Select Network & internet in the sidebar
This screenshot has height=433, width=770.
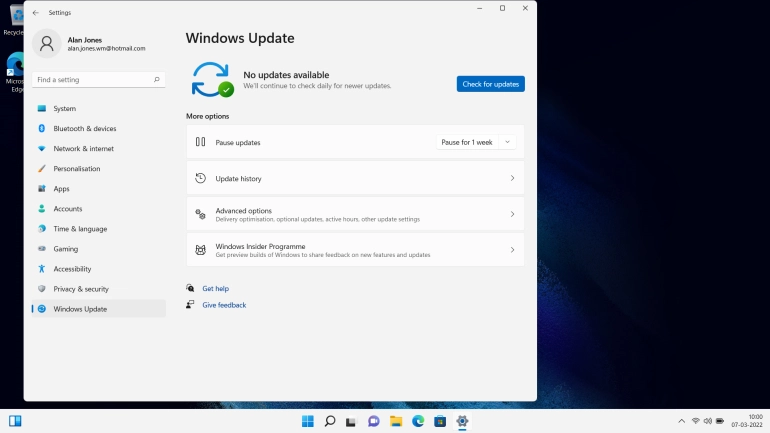click(x=84, y=149)
